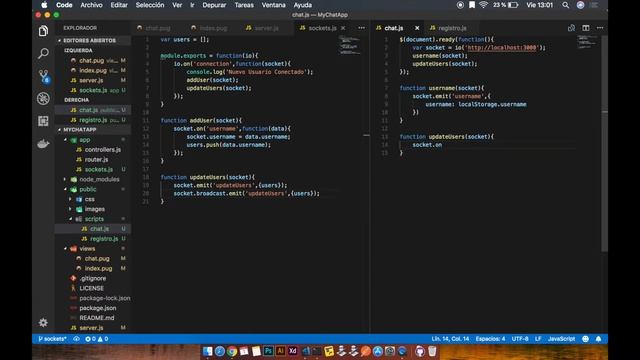640x360 pixels.
Task: Click line and column indicator in status bar
Action: (450, 339)
